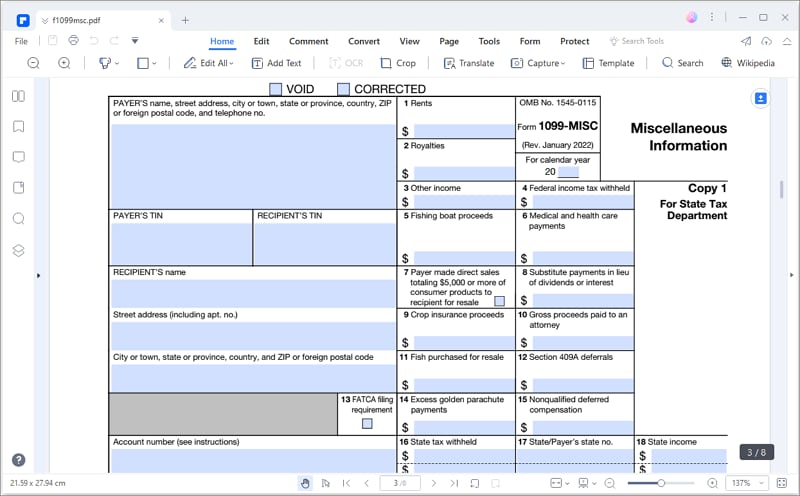The width and height of the screenshot is (800, 496).
Task: Select the rectangle shape tool icon
Action: pos(143,63)
